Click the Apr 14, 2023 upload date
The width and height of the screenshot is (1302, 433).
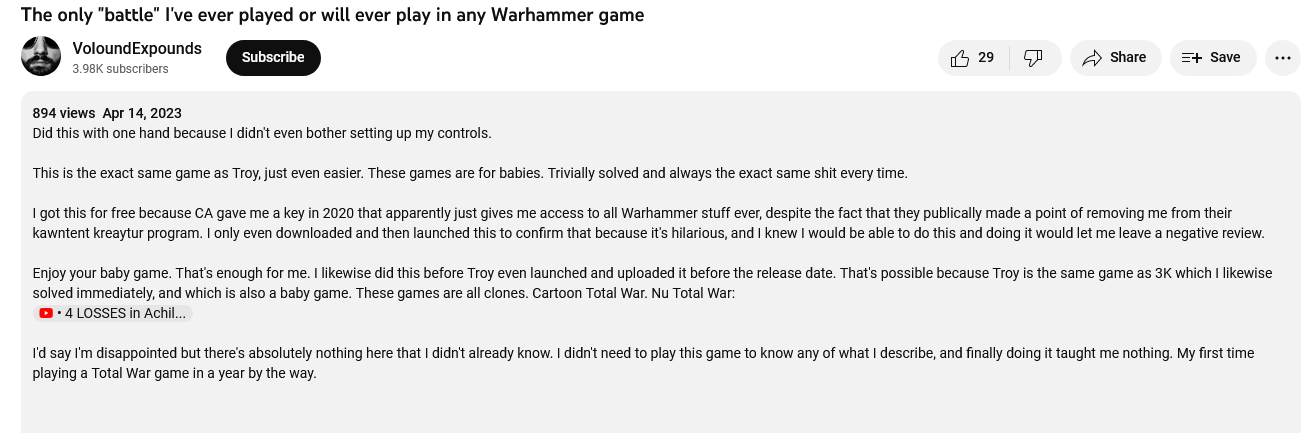point(142,113)
